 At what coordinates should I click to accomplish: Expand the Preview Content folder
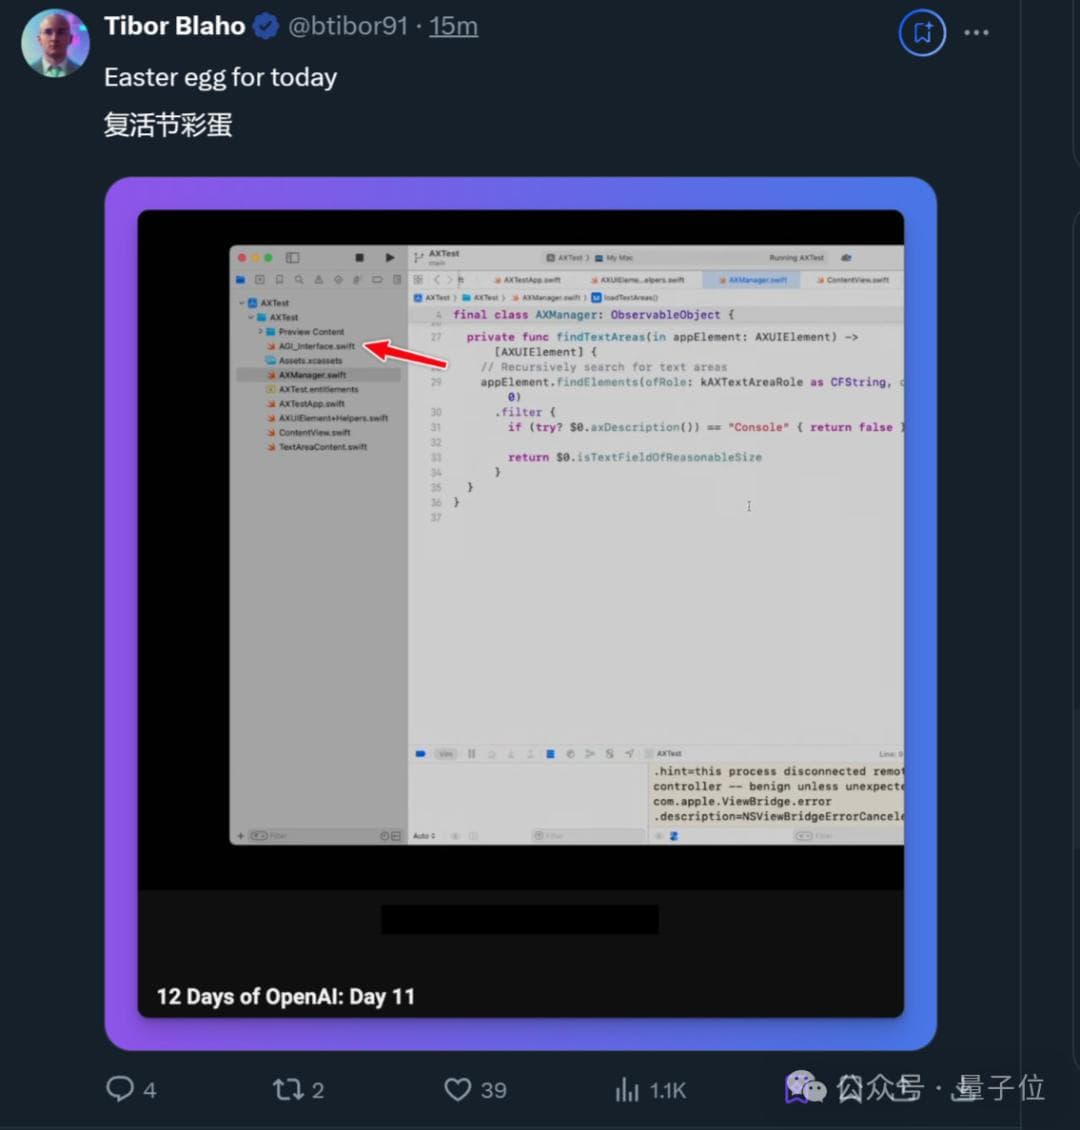click(x=261, y=331)
